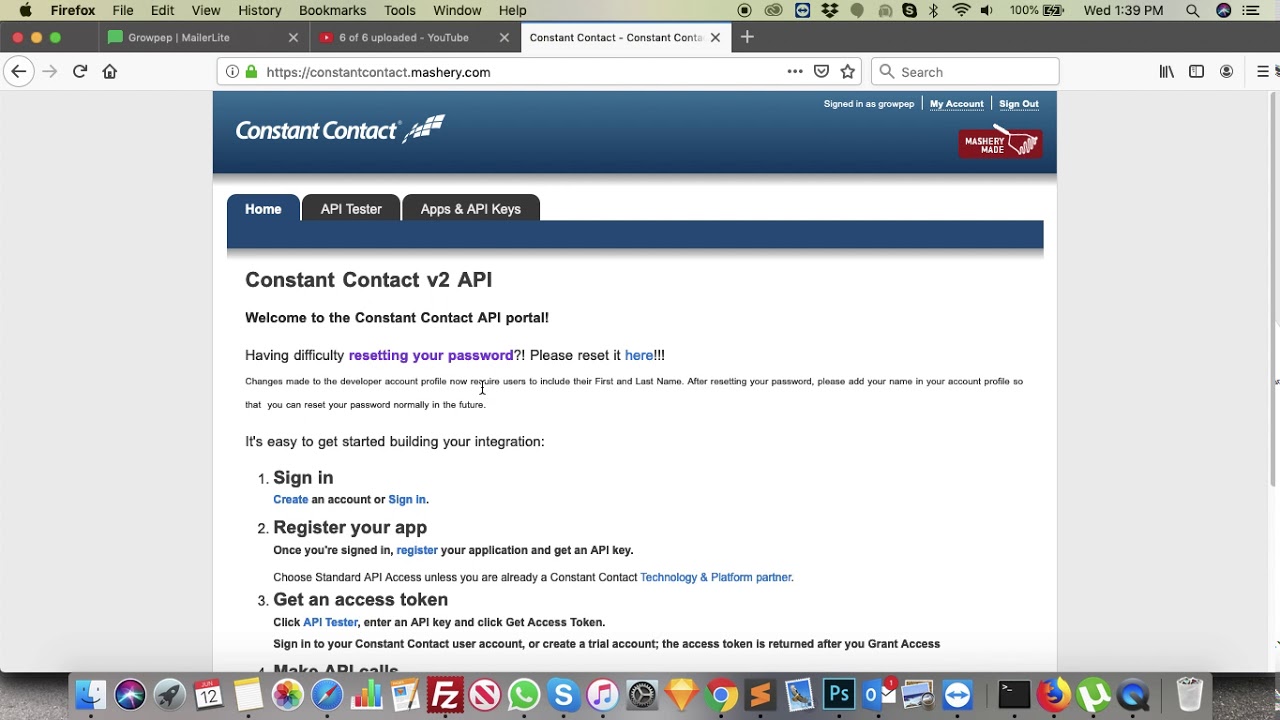Open the Bluetooth status menu
Screen dimensions: 1280x720
tap(933, 11)
